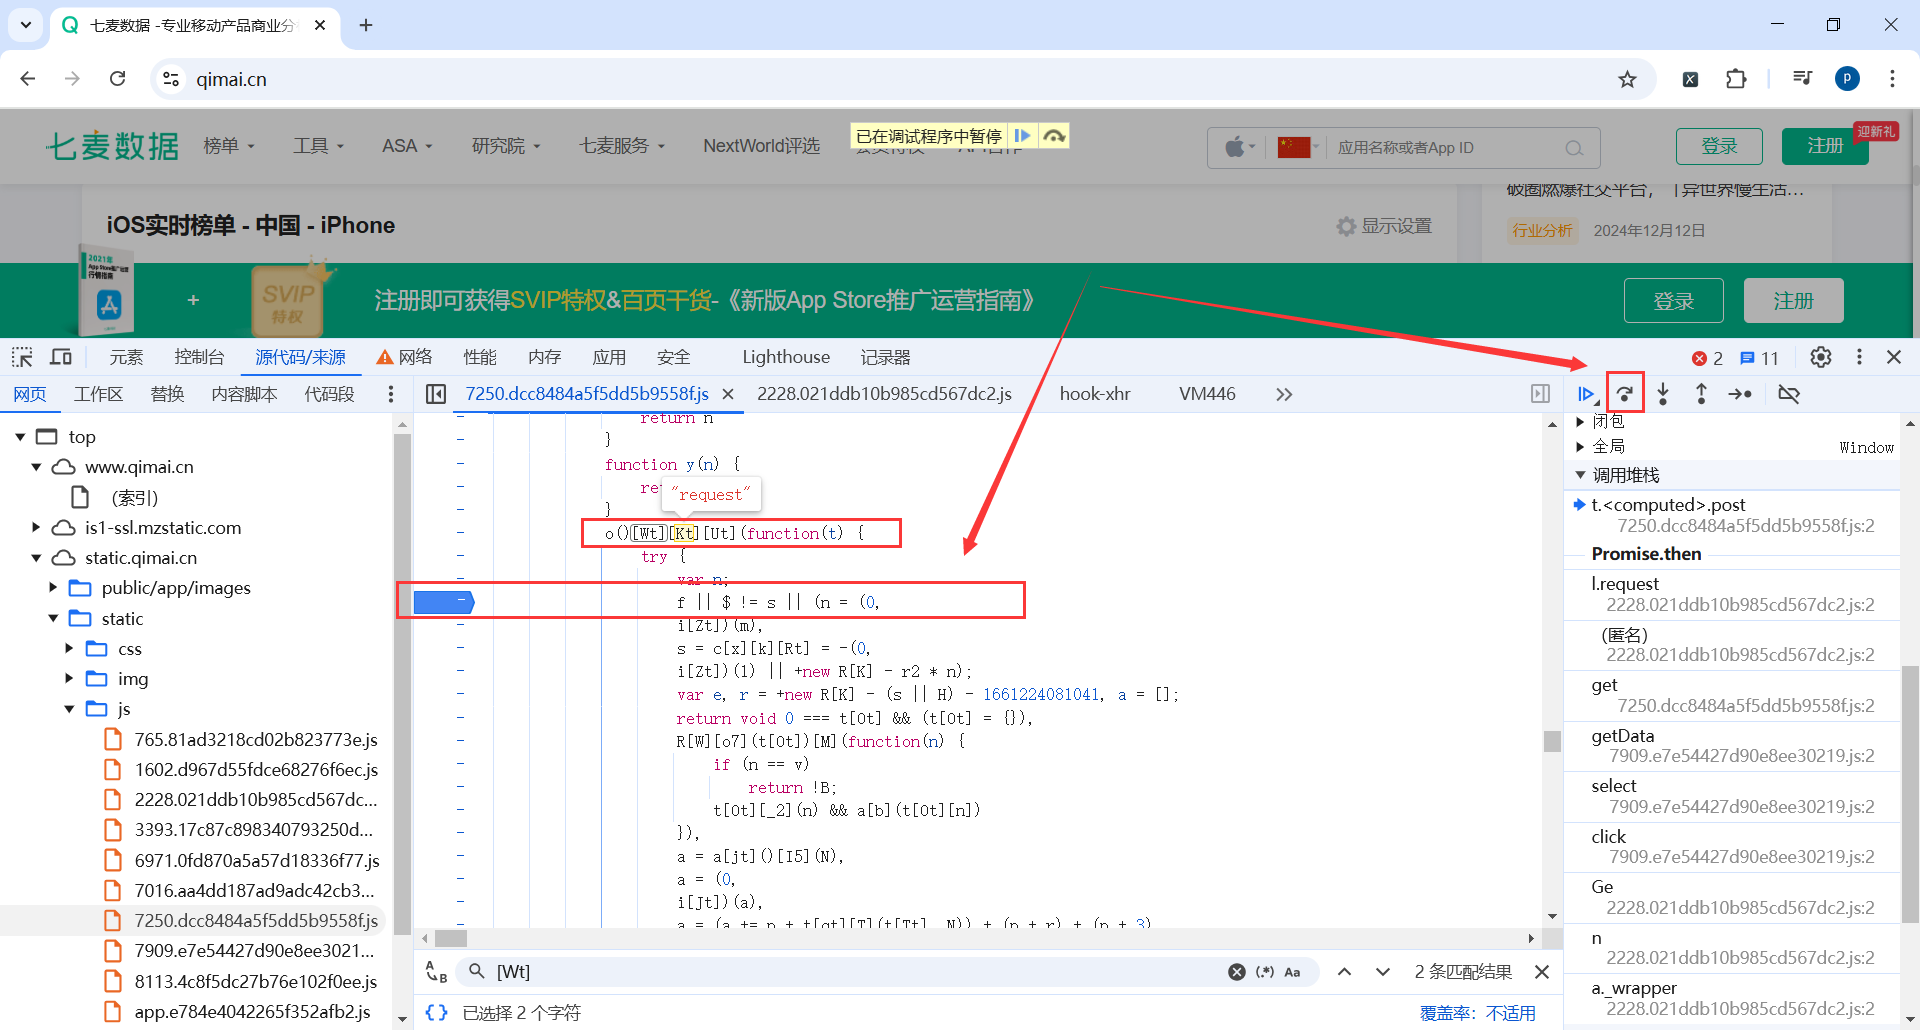This screenshot has width=1920, height=1030.
Task: Clear the search field text
Action: point(1237,972)
